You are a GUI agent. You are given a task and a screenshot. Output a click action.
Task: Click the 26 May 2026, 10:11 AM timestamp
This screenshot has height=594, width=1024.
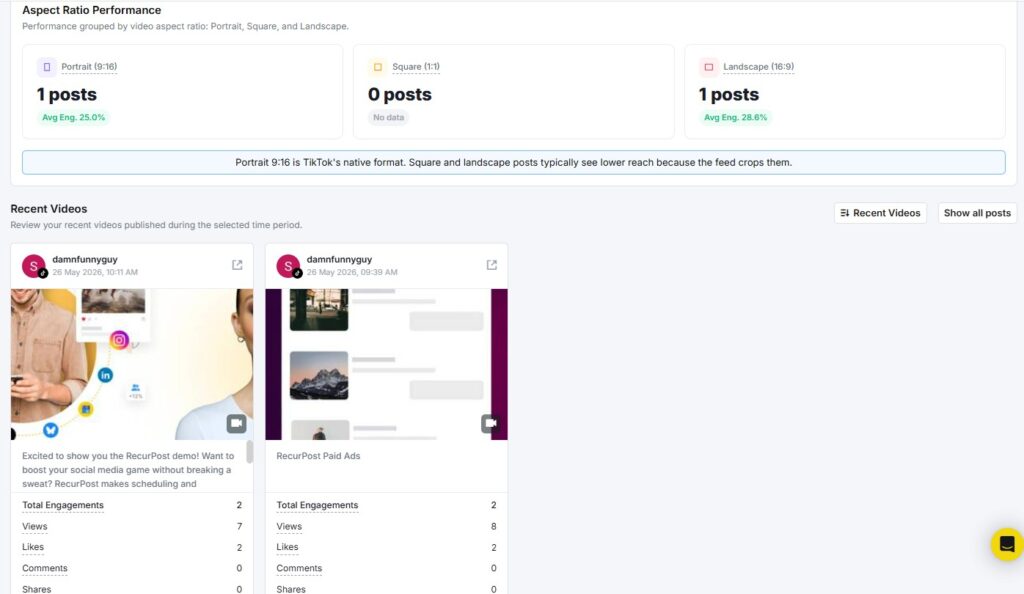click(x=95, y=272)
